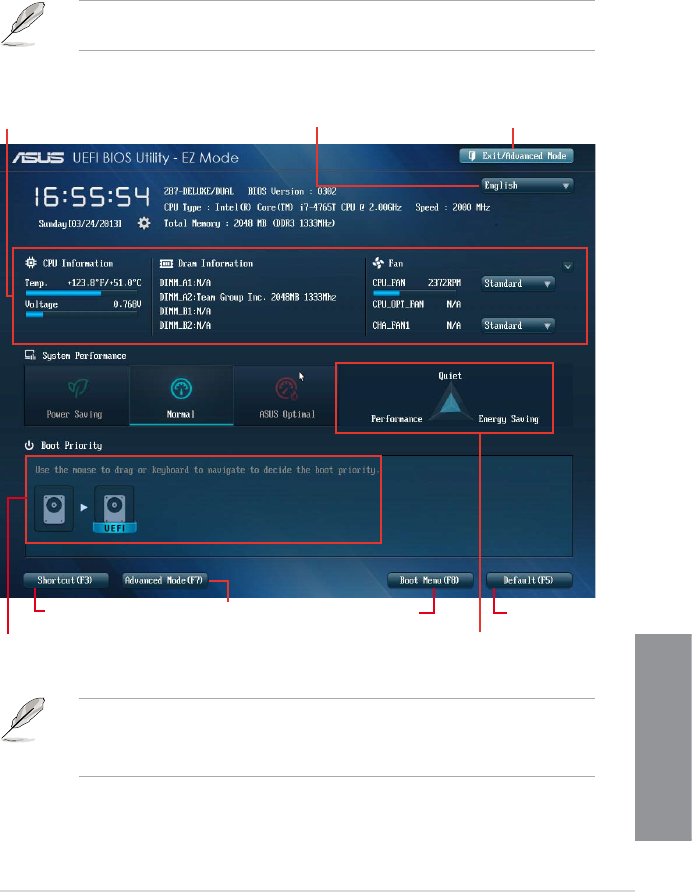Click the CPU Information chip icon

click(x=31, y=263)
